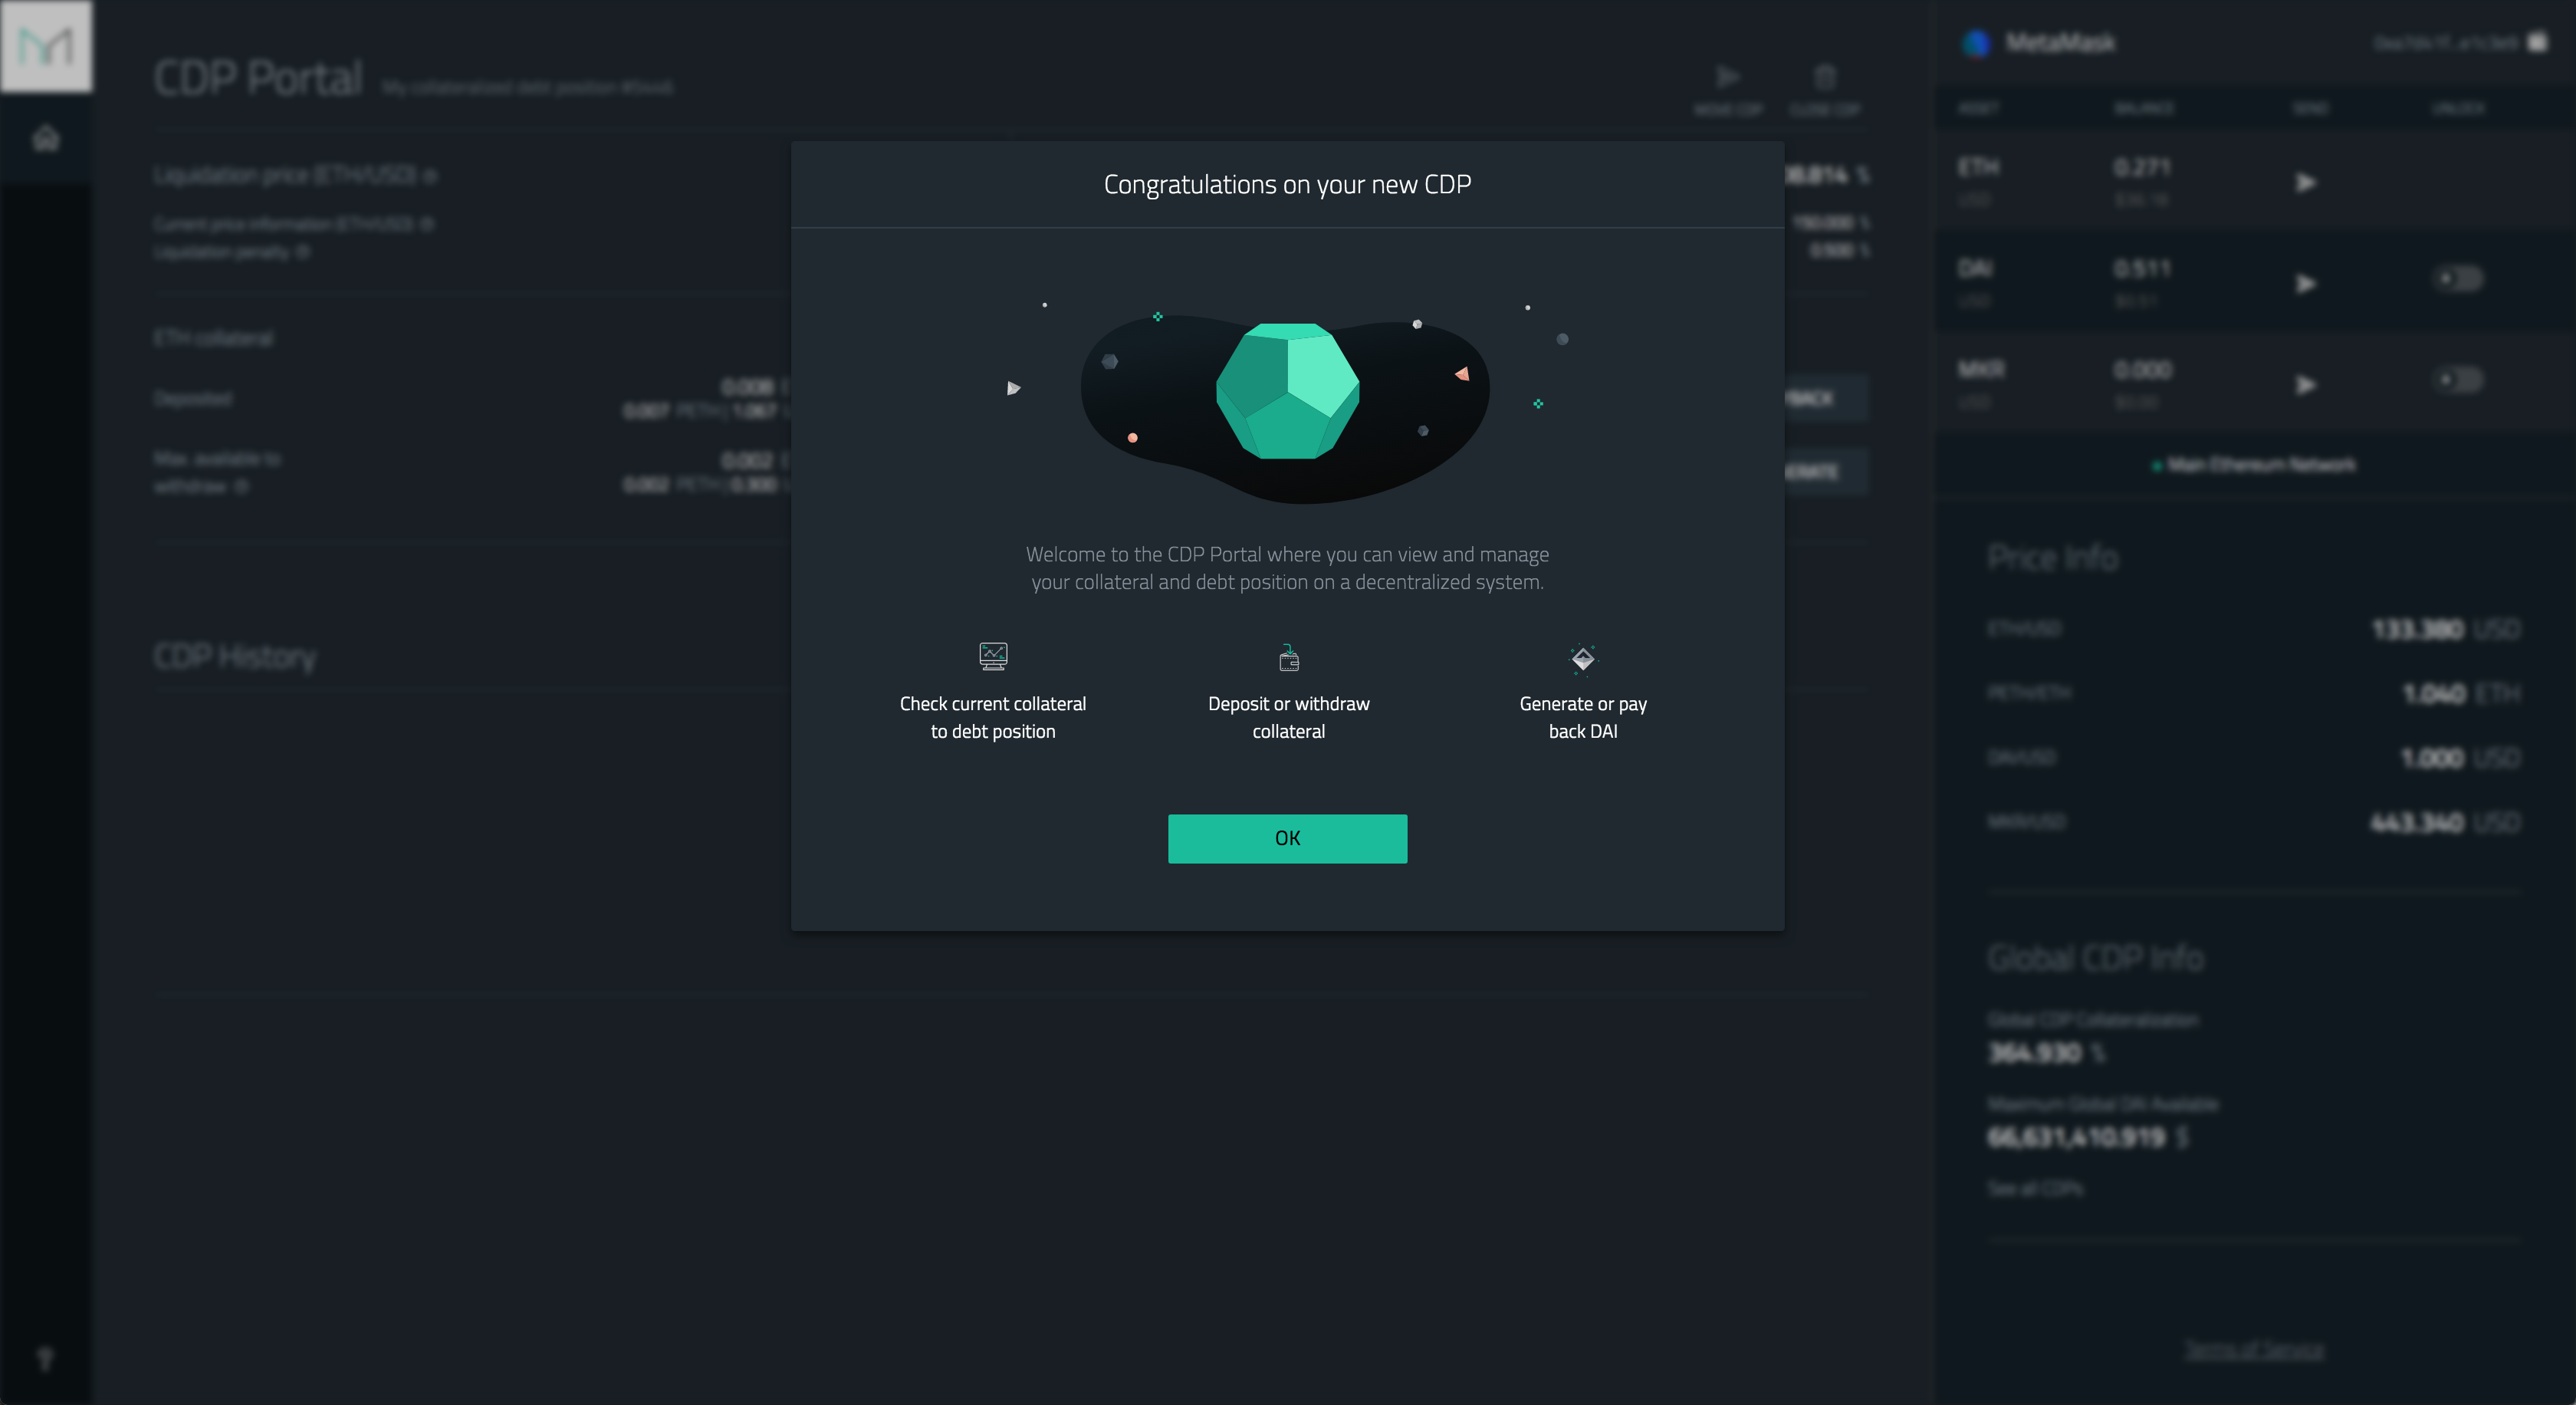
Task: Click the Price Info heading
Action: [2053, 557]
